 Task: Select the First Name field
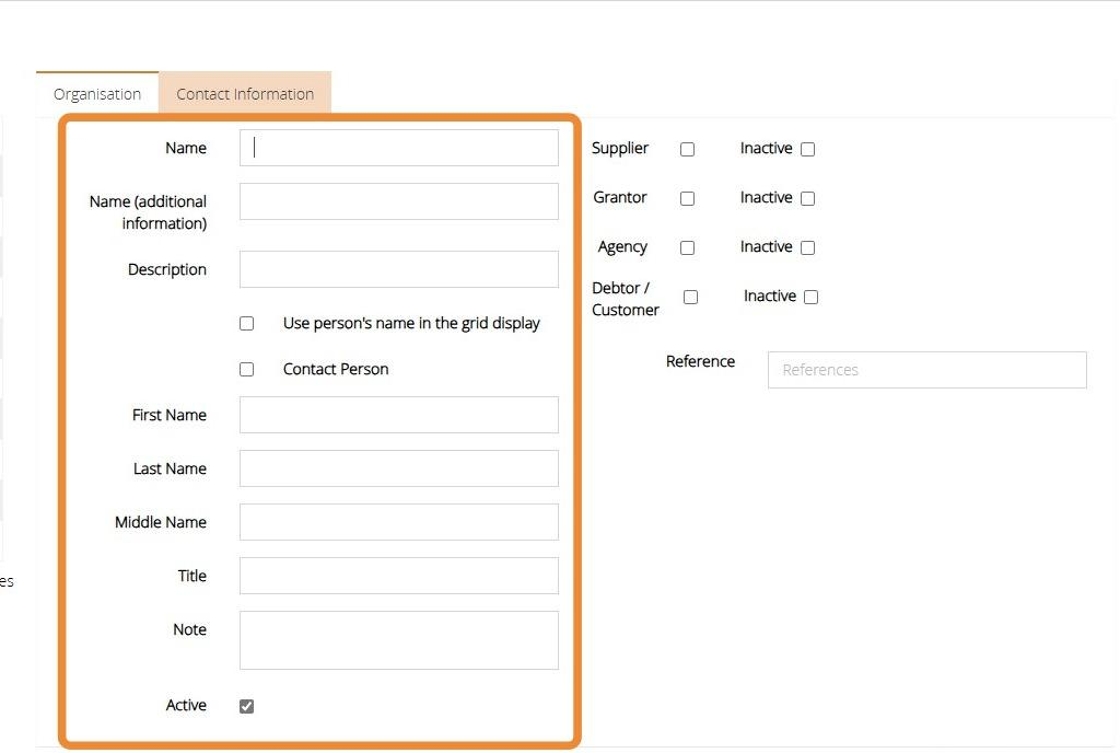(399, 415)
